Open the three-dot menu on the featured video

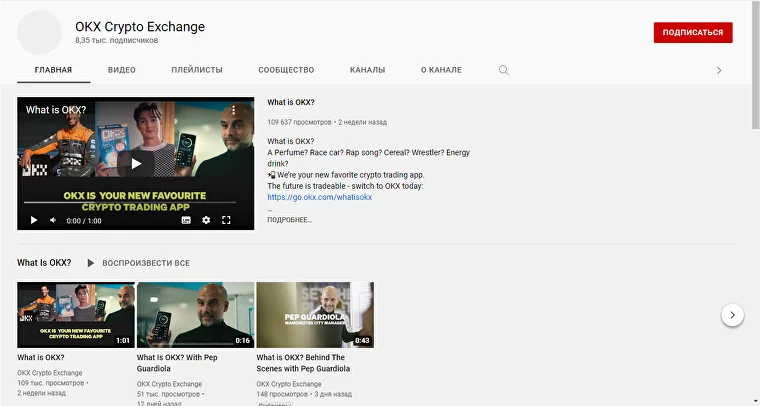tap(234, 110)
